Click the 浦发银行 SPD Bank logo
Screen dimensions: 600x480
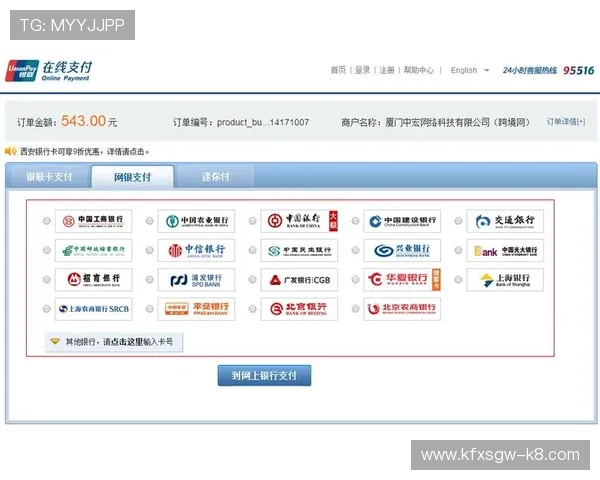pyautogui.click(x=196, y=280)
